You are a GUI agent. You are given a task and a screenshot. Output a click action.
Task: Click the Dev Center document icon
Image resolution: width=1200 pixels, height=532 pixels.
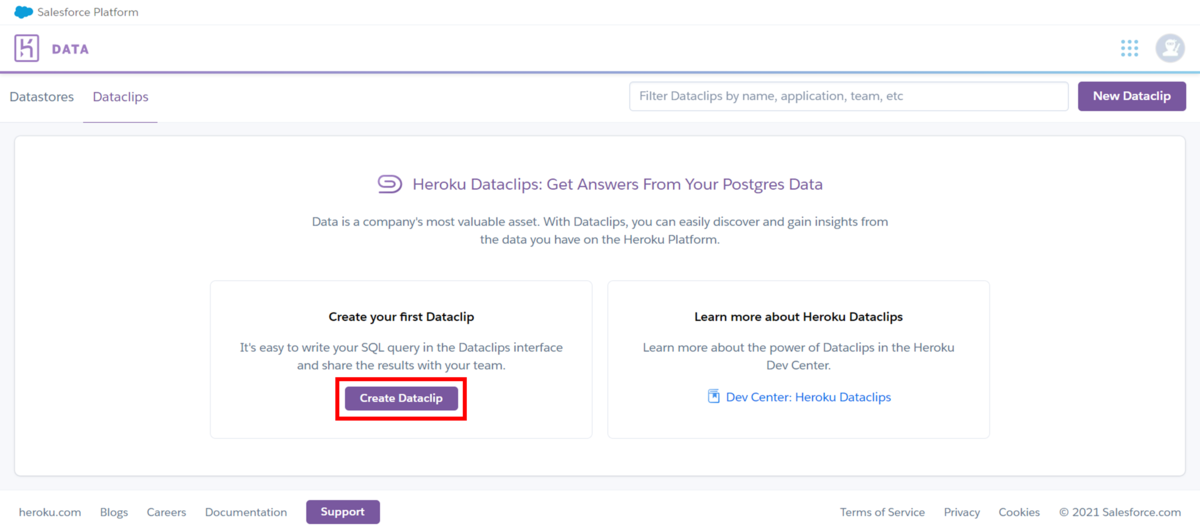click(x=714, y=397)
